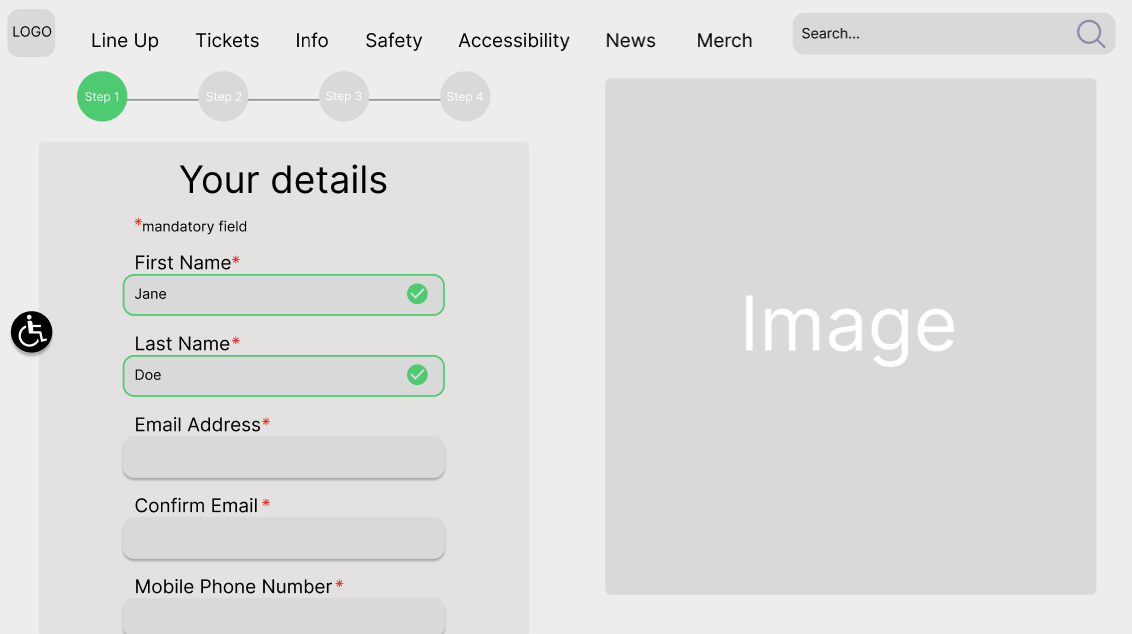Open the Merch store link
1132x634 pixels.
724,41
